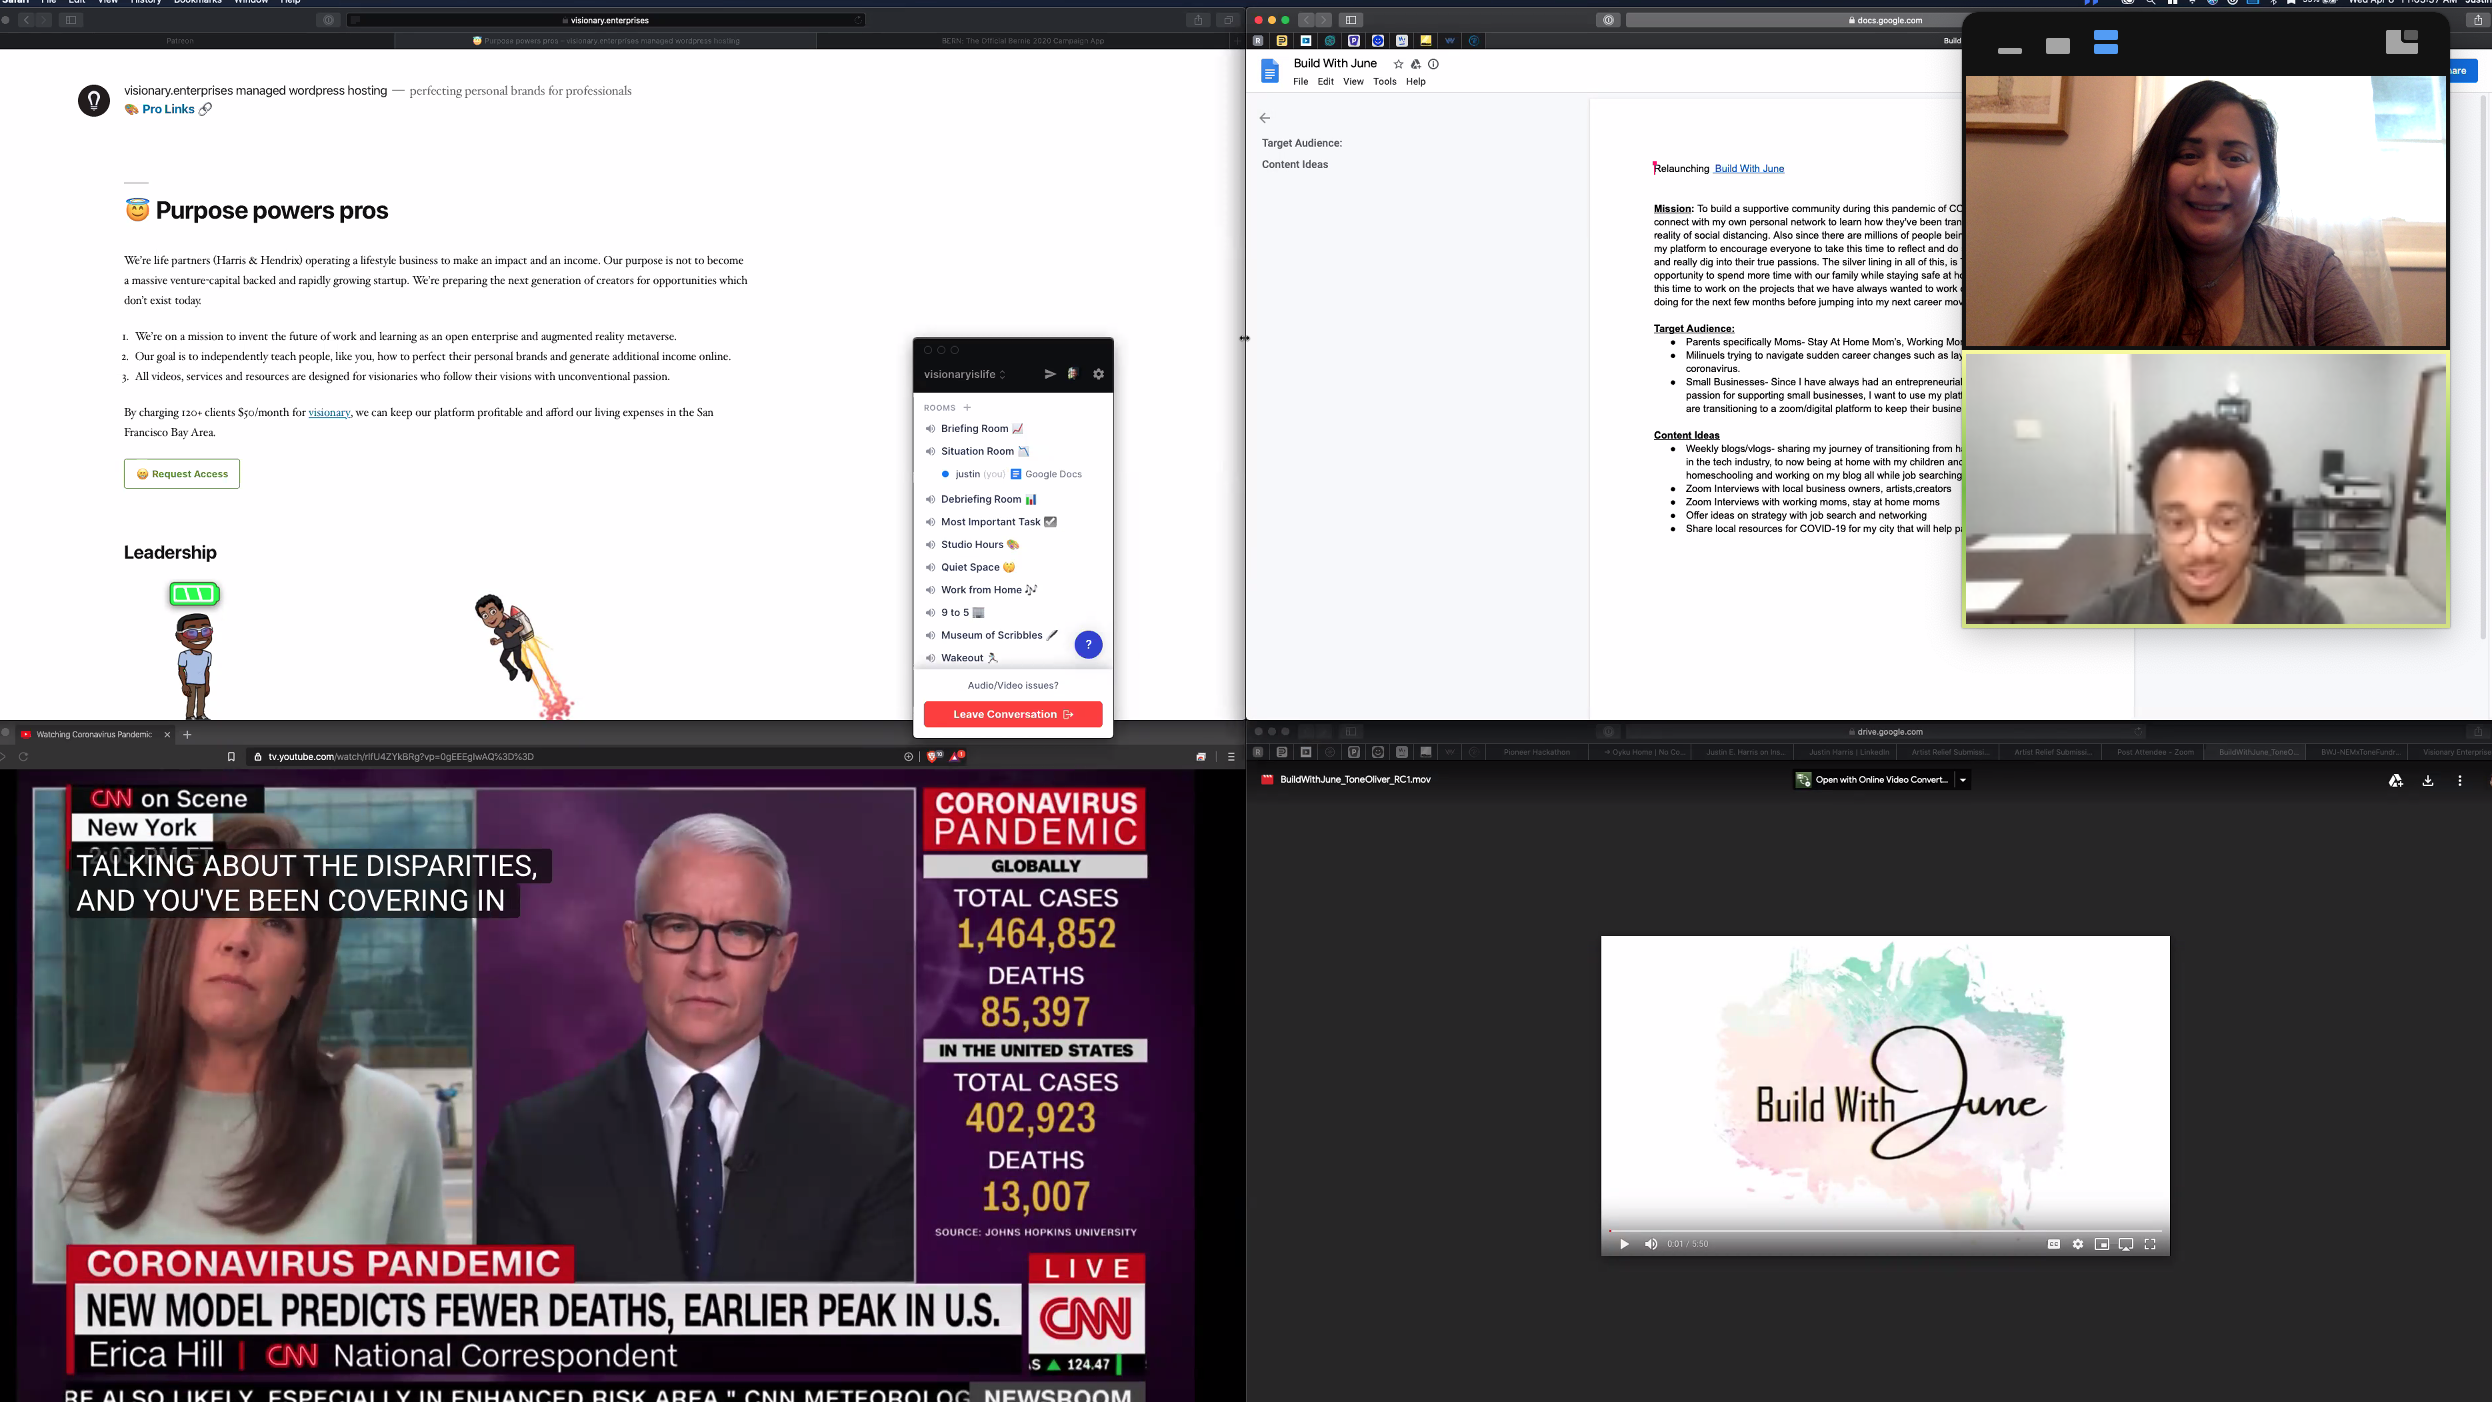Switch call view to single-speaker layout
2492x1402 pixels.
click(x=2058, y=46)
